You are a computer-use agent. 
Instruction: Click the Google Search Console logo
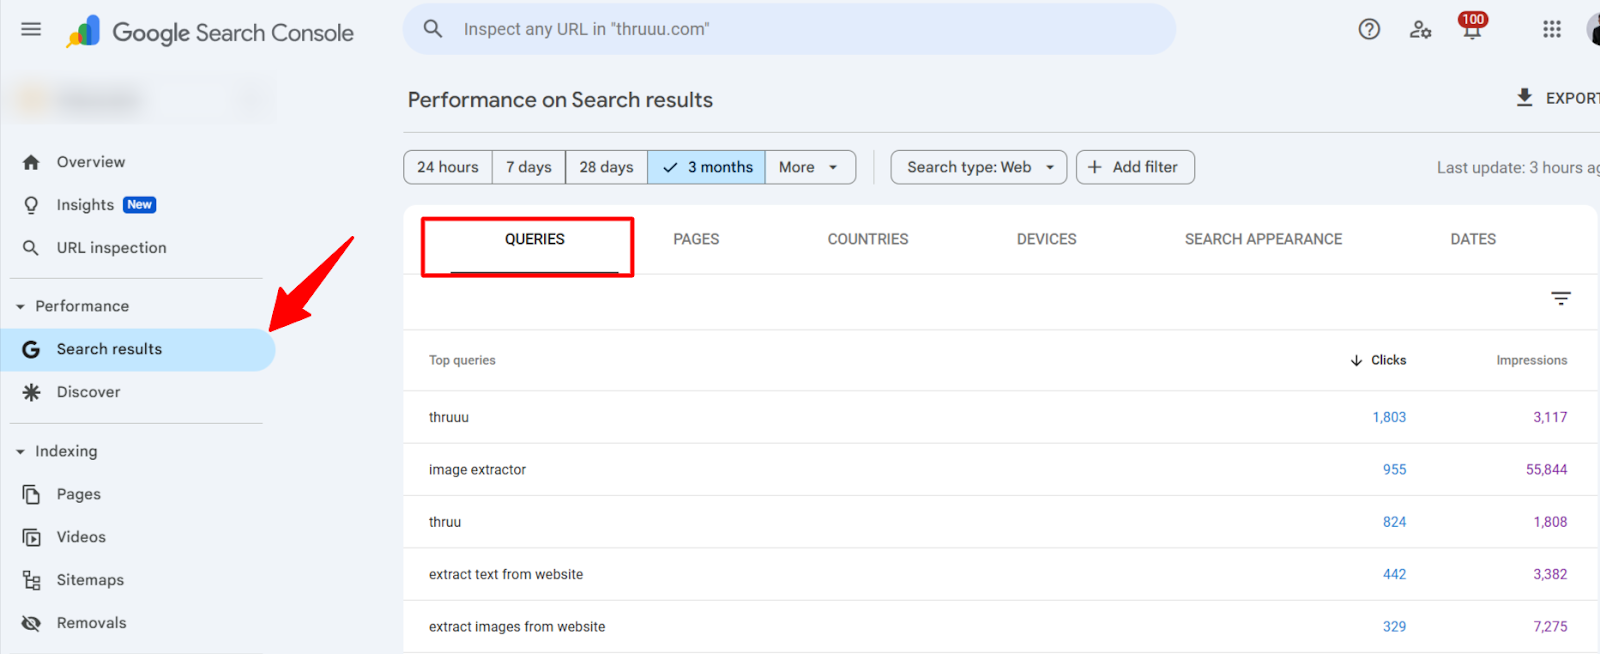210,32
